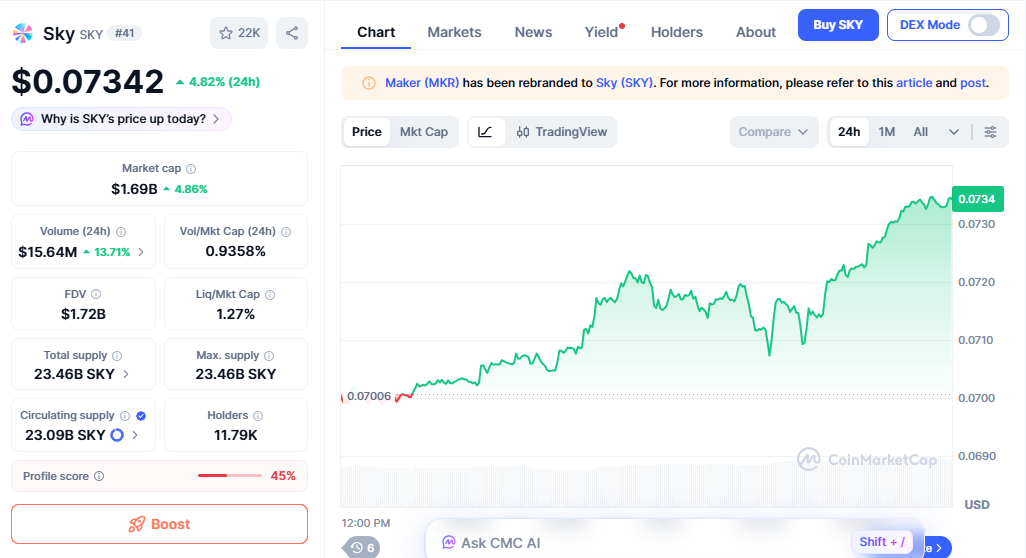The width and height of the screenshot is (1026, 558).
Task: Open Why is SKY's price up today
Action: (x=121, y=119)
